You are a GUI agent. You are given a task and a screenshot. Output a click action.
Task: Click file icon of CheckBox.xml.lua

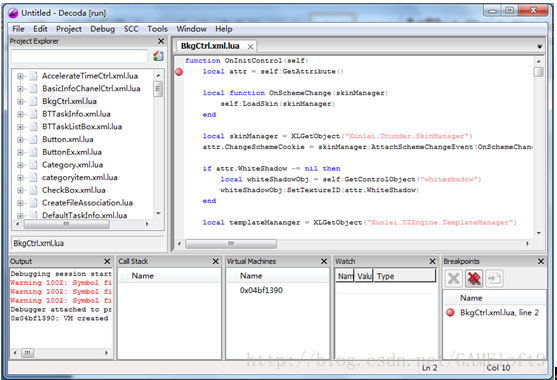point(33,190)
